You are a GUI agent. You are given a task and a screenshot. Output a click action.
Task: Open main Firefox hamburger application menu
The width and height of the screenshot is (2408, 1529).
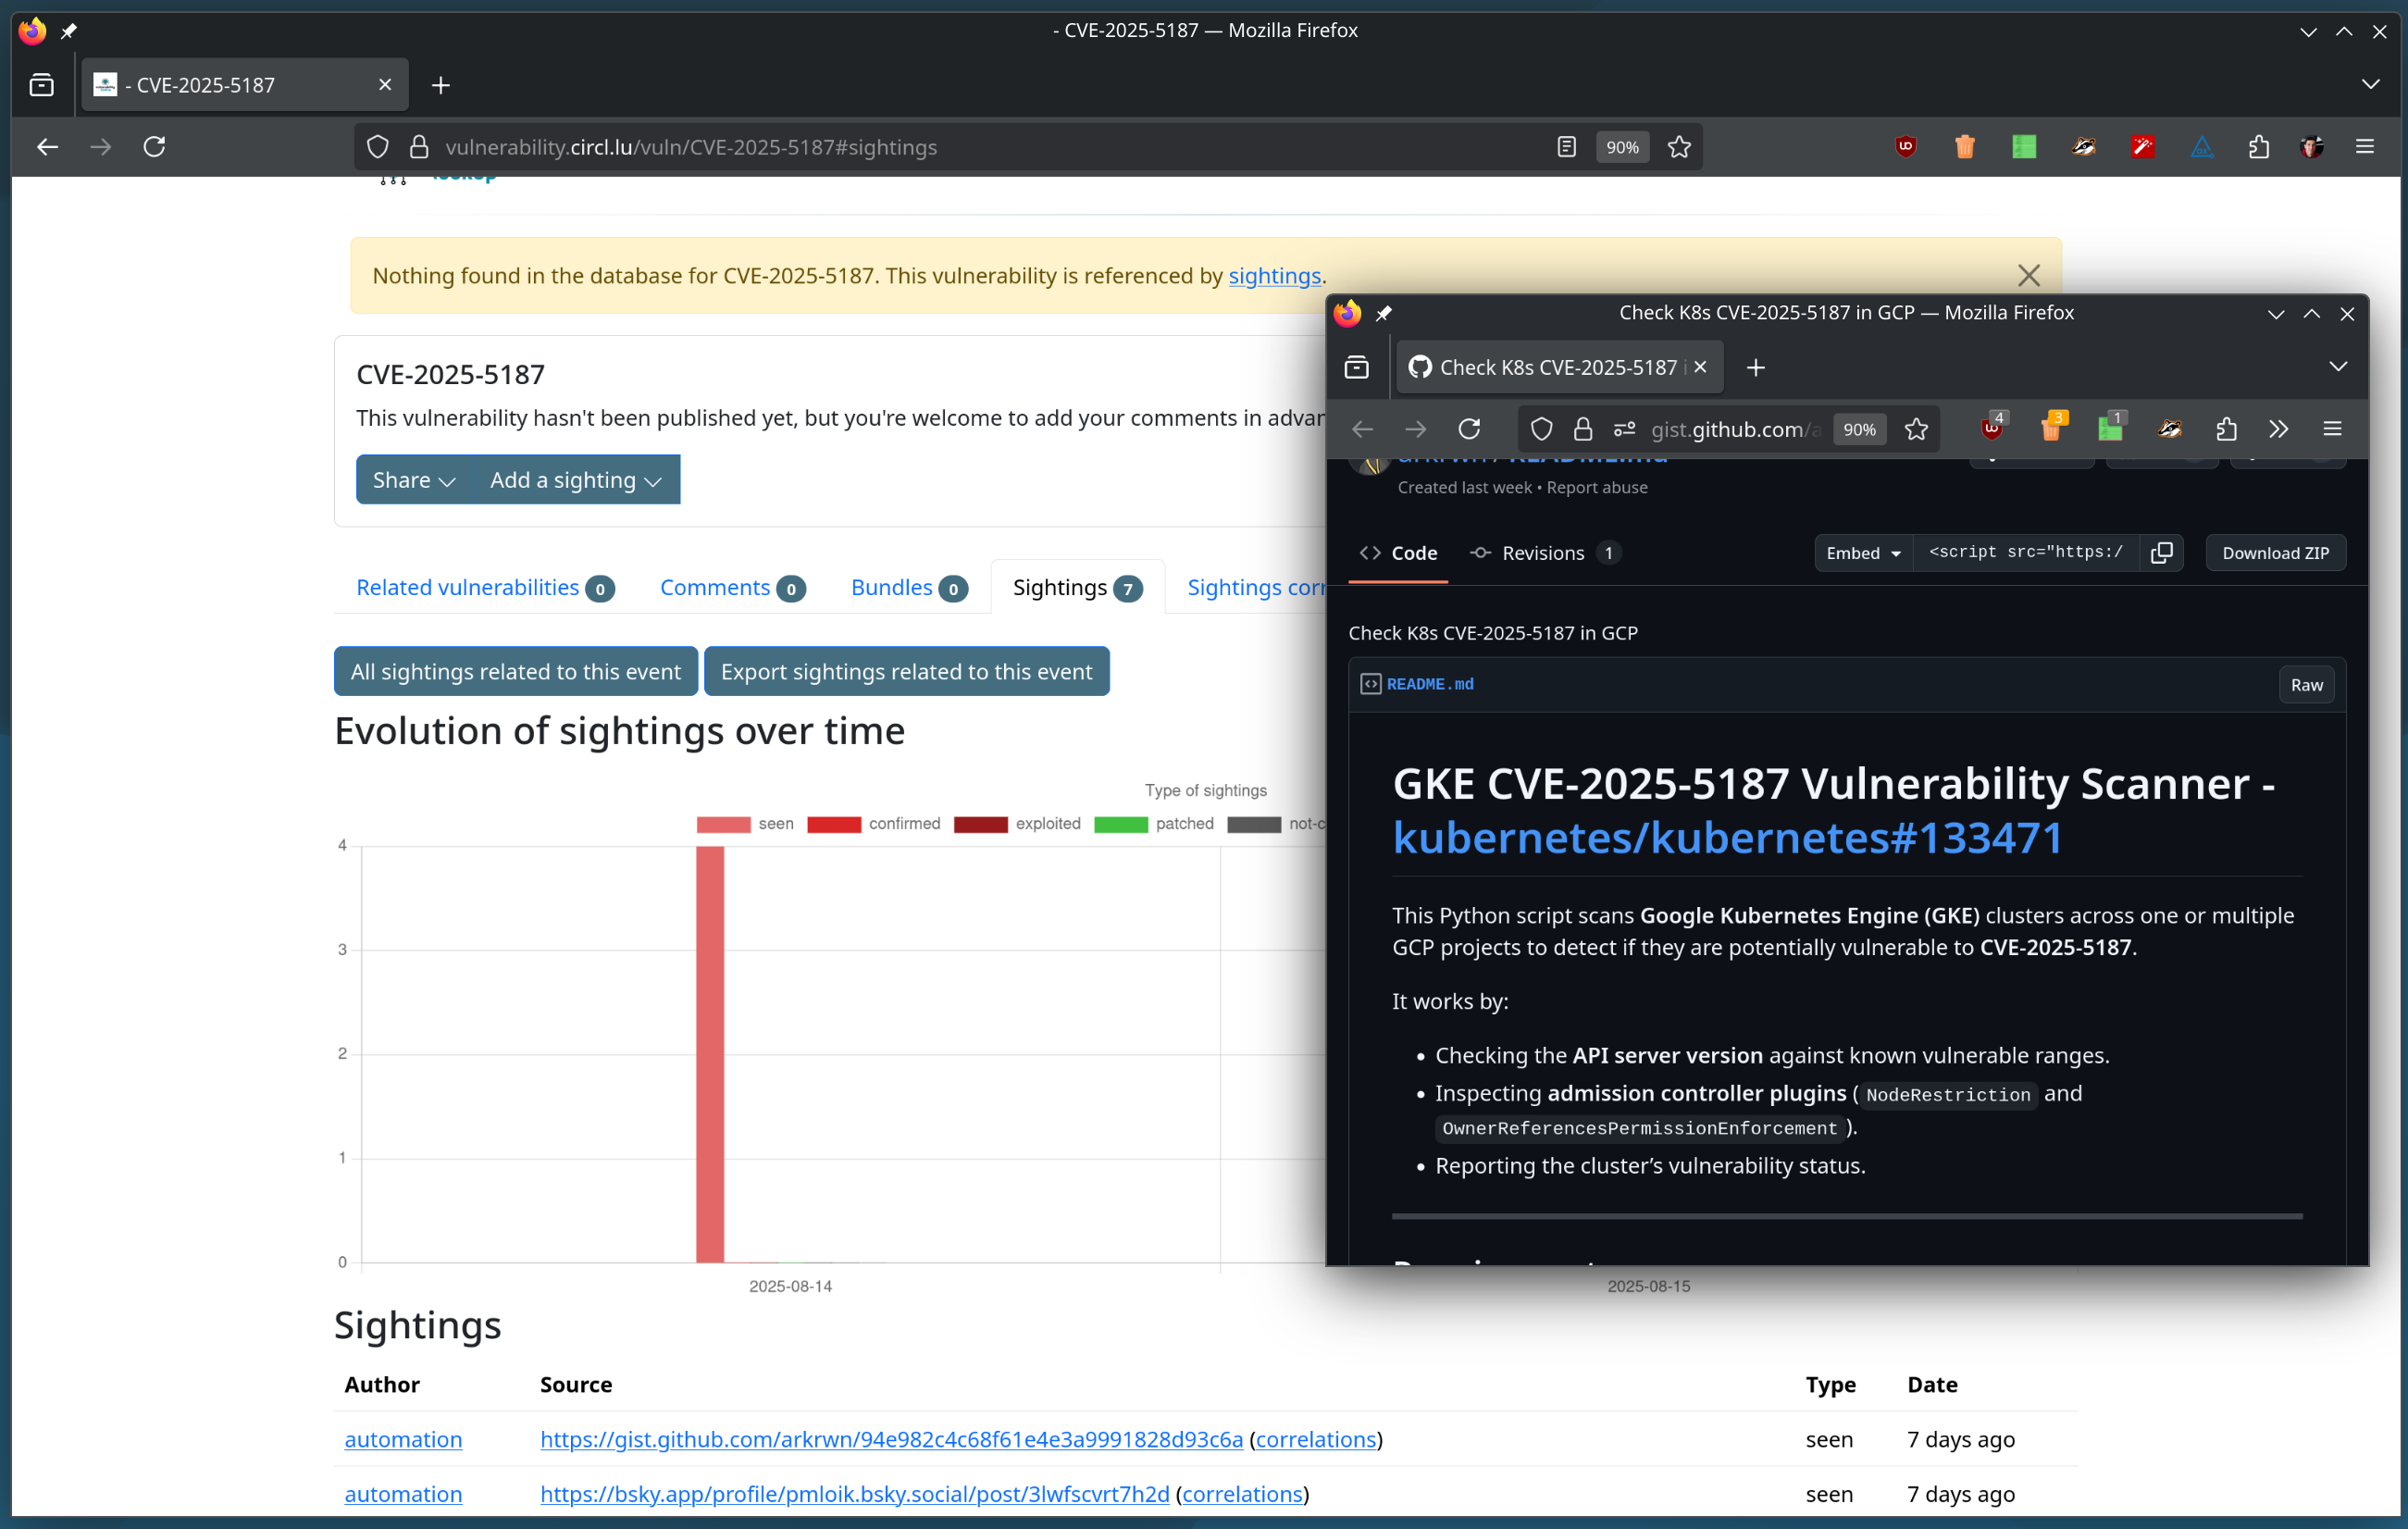pyautogui.click(x=2364, y=147)
